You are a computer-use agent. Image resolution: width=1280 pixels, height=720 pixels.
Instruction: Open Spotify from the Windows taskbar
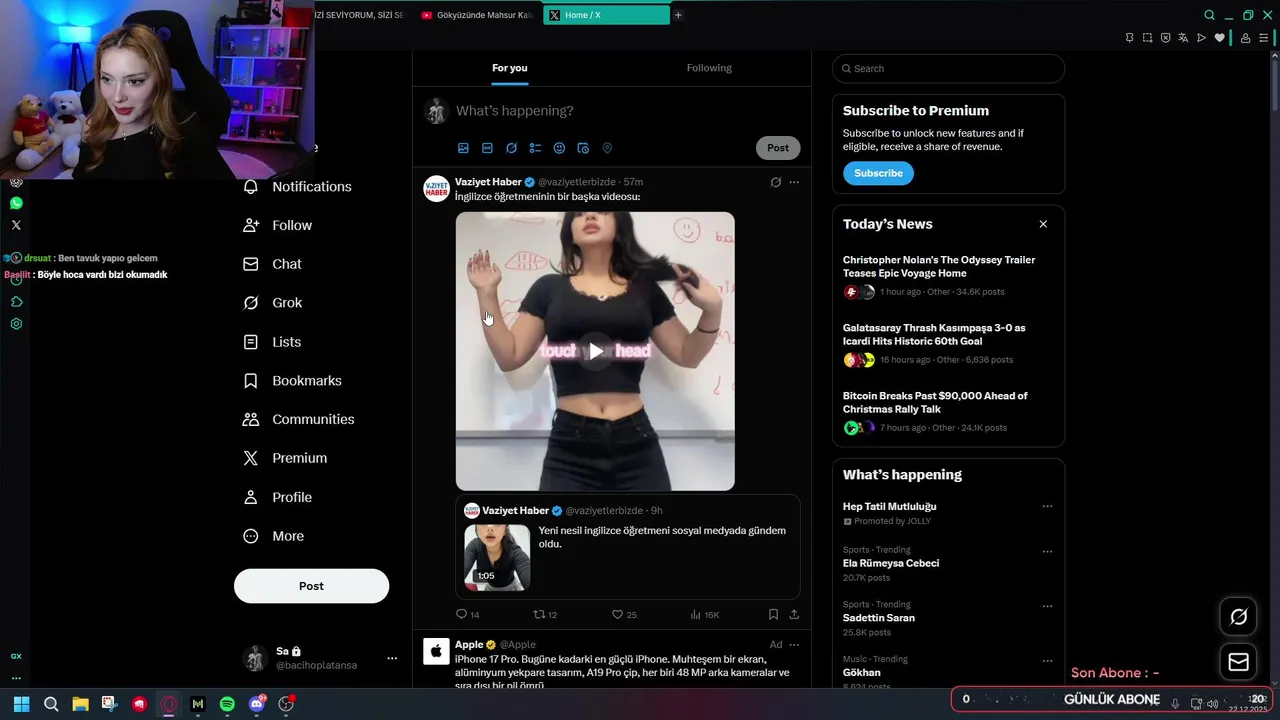coord(227,704)
